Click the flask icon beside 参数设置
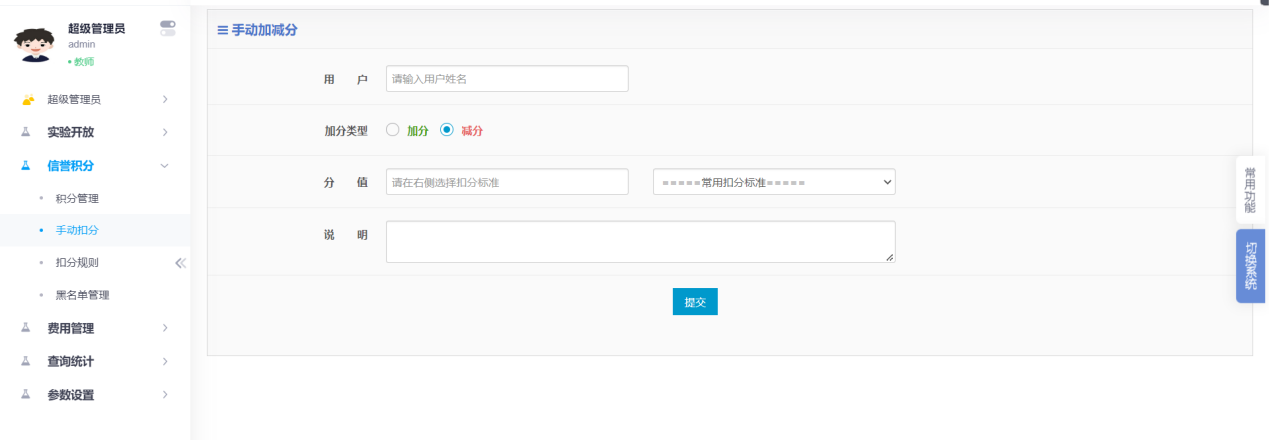This screenshot has width=1269, height=440. click(26, 395)
